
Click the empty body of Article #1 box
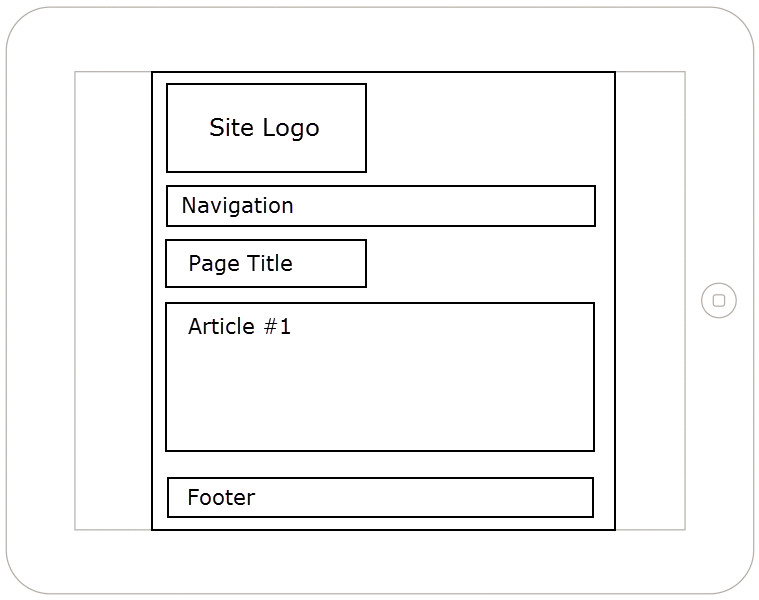[380, 395]
